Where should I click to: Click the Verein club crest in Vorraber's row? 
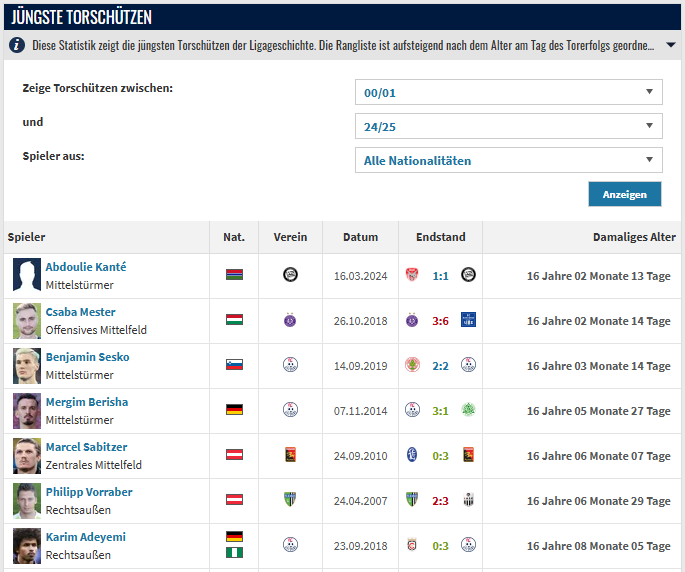(290, 500)
